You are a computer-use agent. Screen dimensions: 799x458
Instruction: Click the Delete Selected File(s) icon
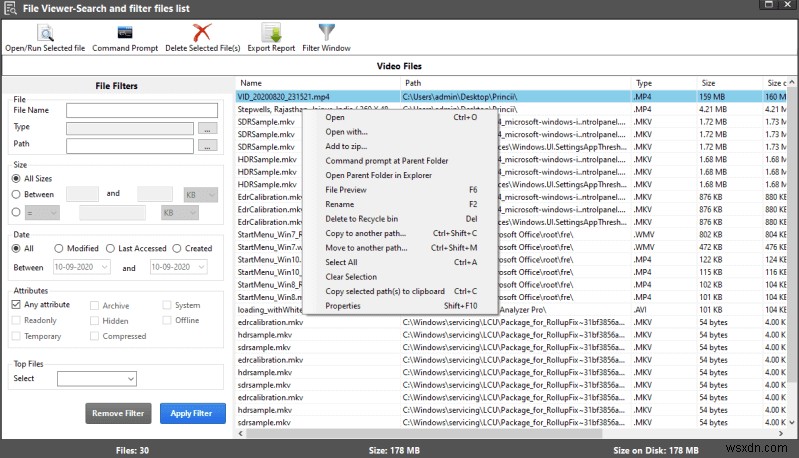202,33
